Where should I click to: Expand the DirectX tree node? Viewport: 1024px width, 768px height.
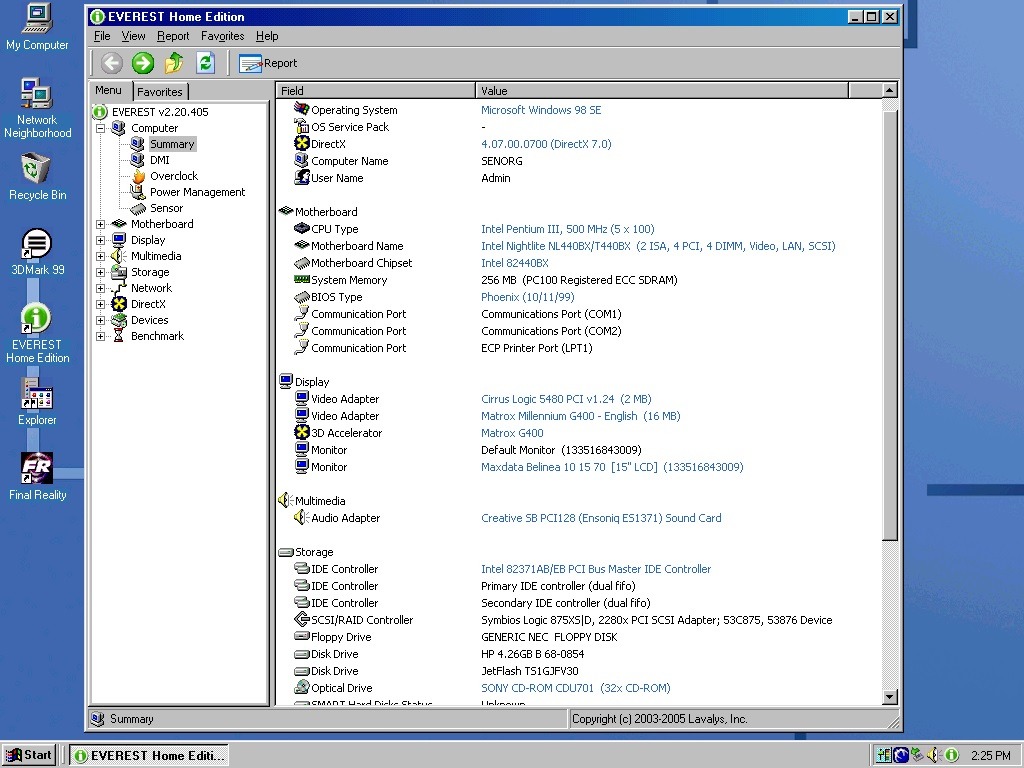[101, 304]
